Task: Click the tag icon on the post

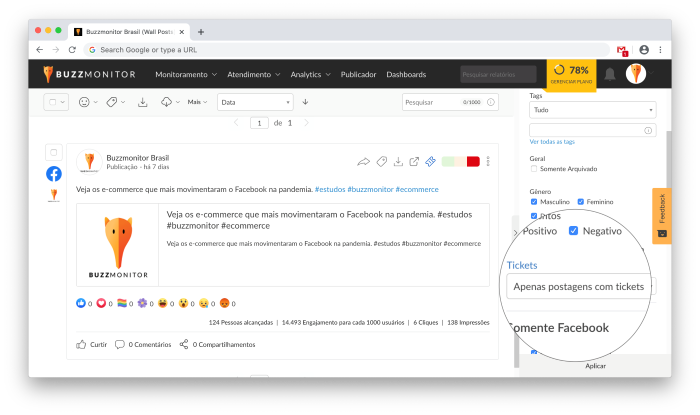Action: pos(381,161)
